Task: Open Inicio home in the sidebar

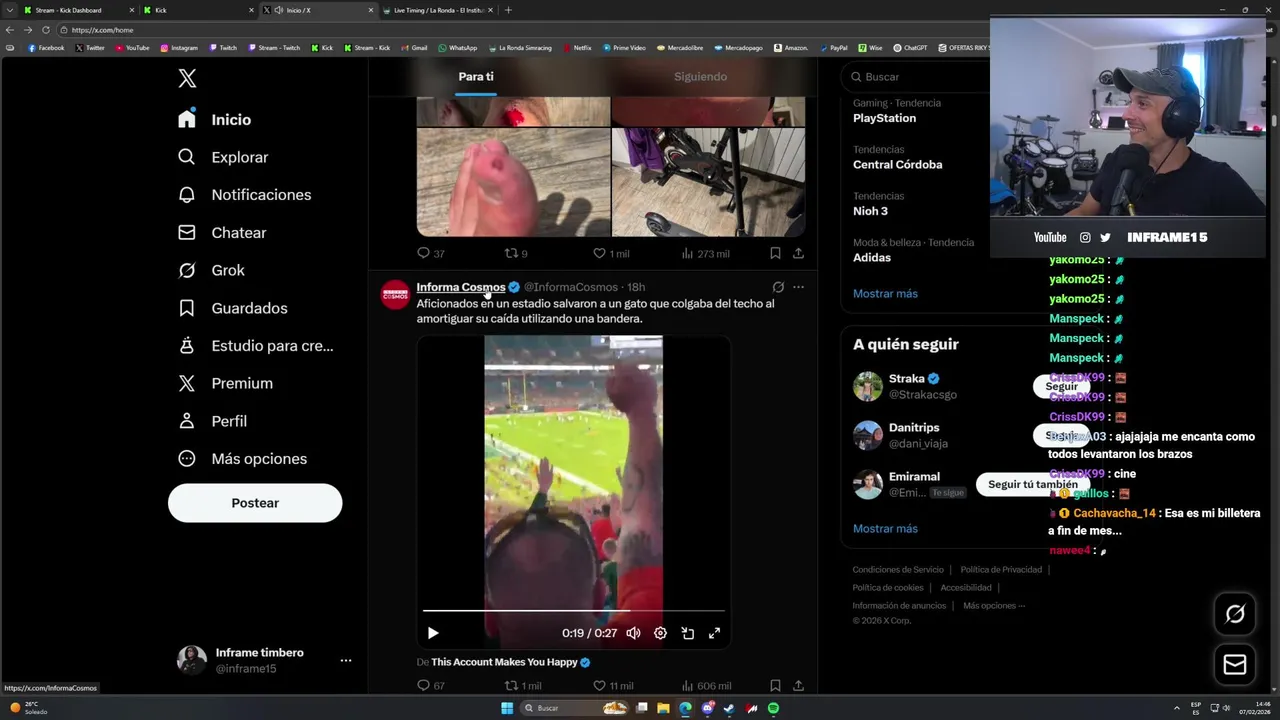Action: tap(214, 119)
